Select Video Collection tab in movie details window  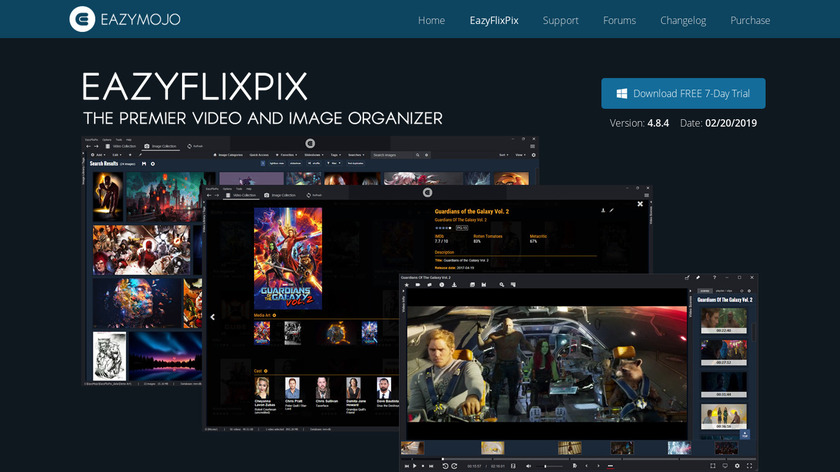241,195
